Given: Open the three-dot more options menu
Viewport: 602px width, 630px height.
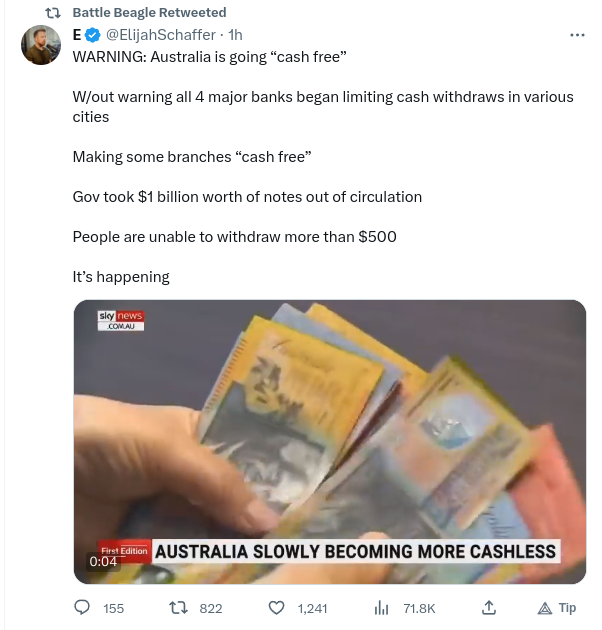Looking at the screenshot, I should [x=577, y=35].
